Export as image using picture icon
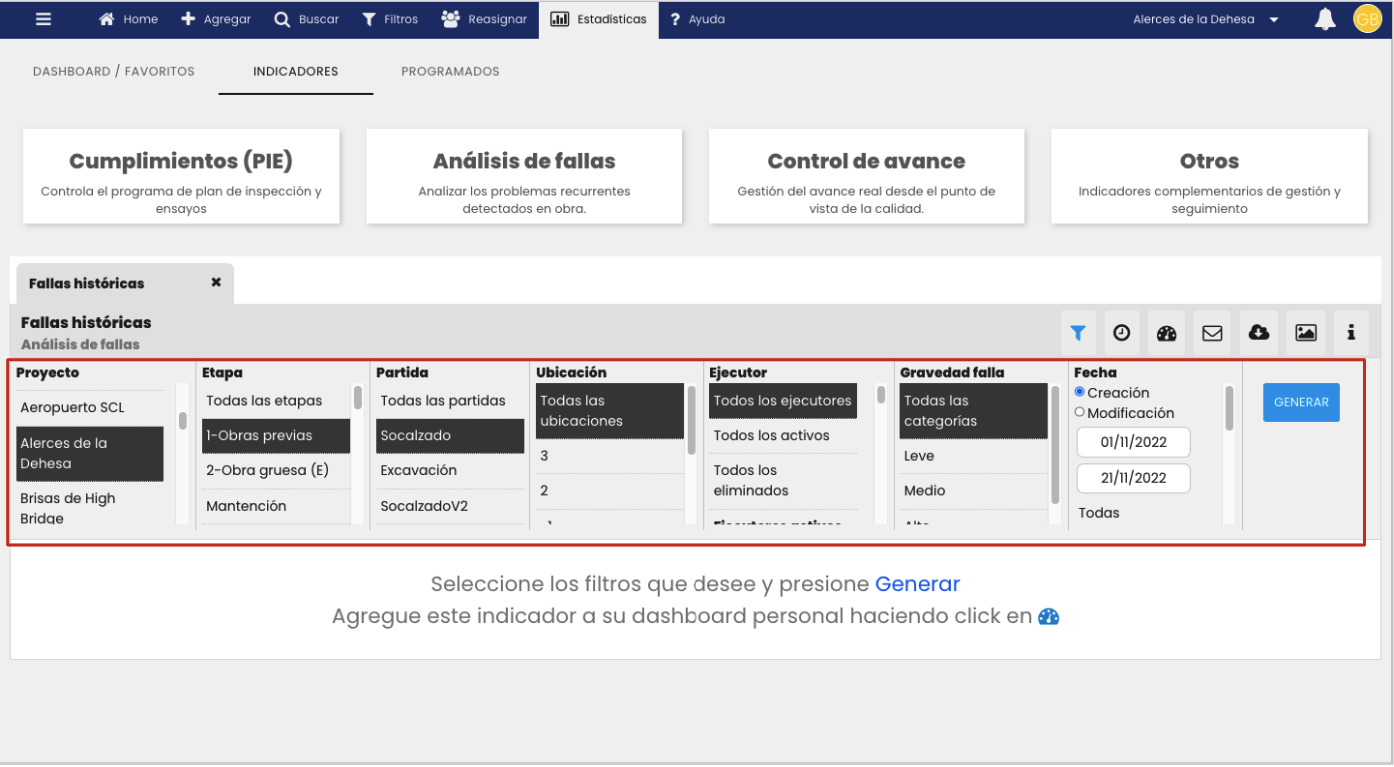 [x=1305, y=333]
